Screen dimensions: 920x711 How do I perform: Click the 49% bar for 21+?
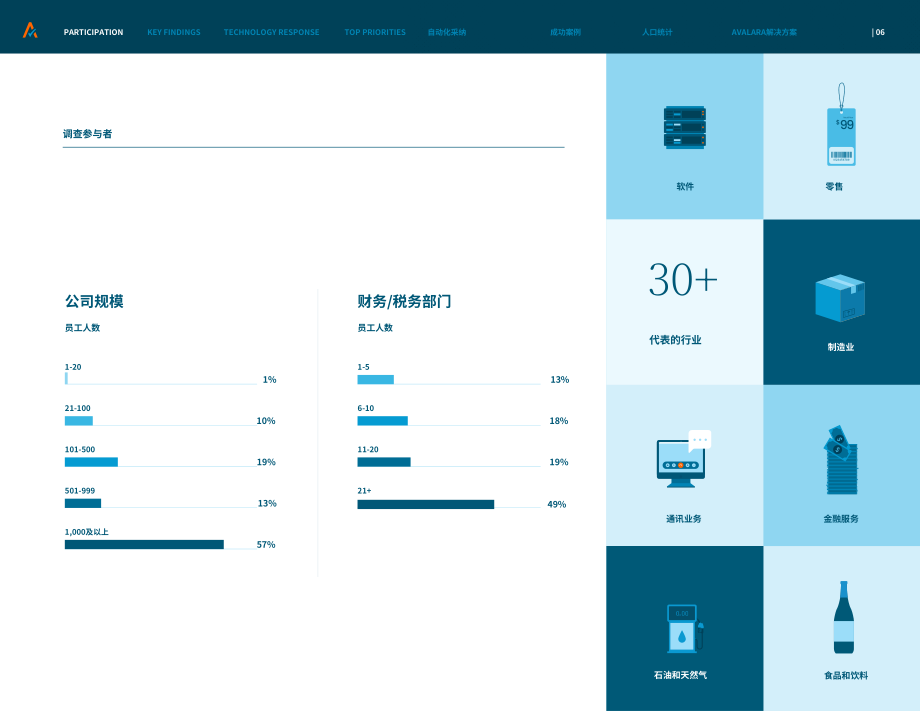click(425, 505)
